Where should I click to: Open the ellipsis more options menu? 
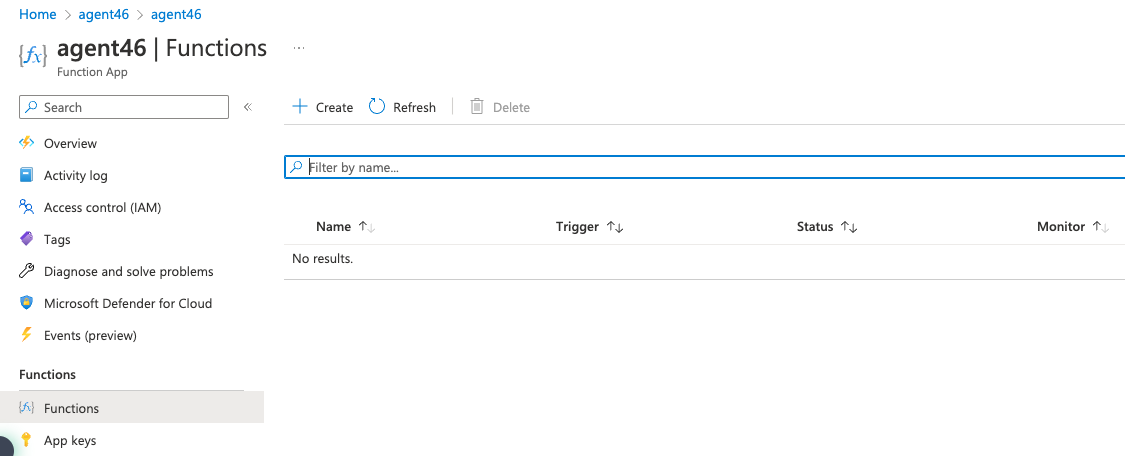pyautogui.click(x=299, y=48)
